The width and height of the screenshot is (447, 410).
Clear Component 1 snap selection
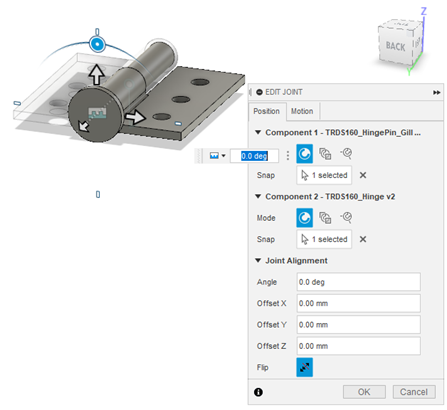tap(363, 175)
